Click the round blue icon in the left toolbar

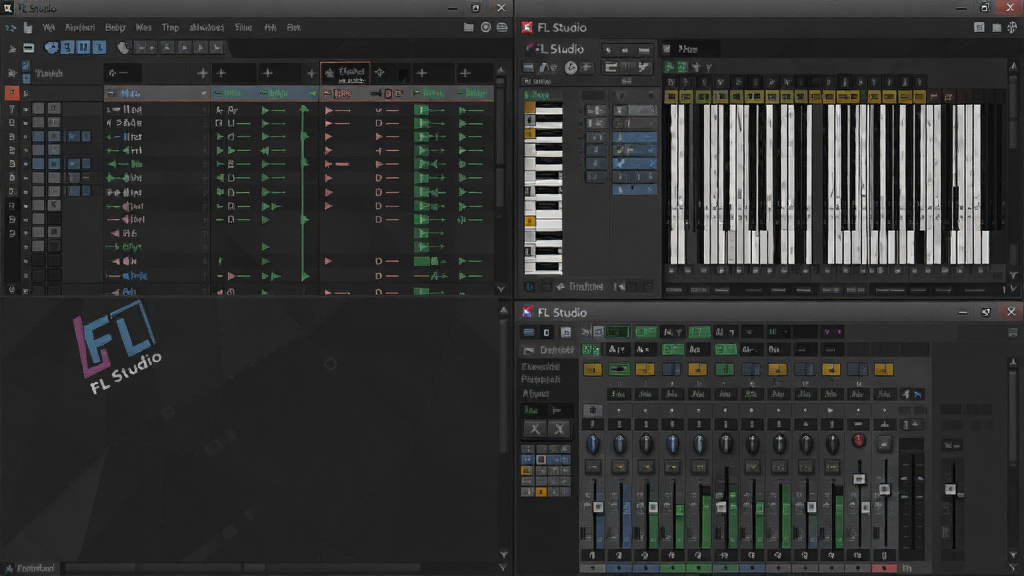click(51, 48)
